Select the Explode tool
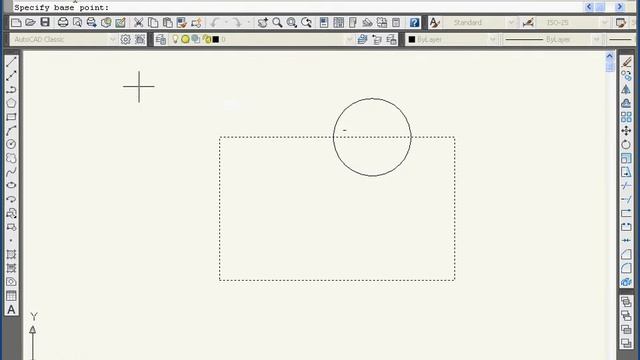This screenshot has height=360, width=640. [x=626, y=282]
